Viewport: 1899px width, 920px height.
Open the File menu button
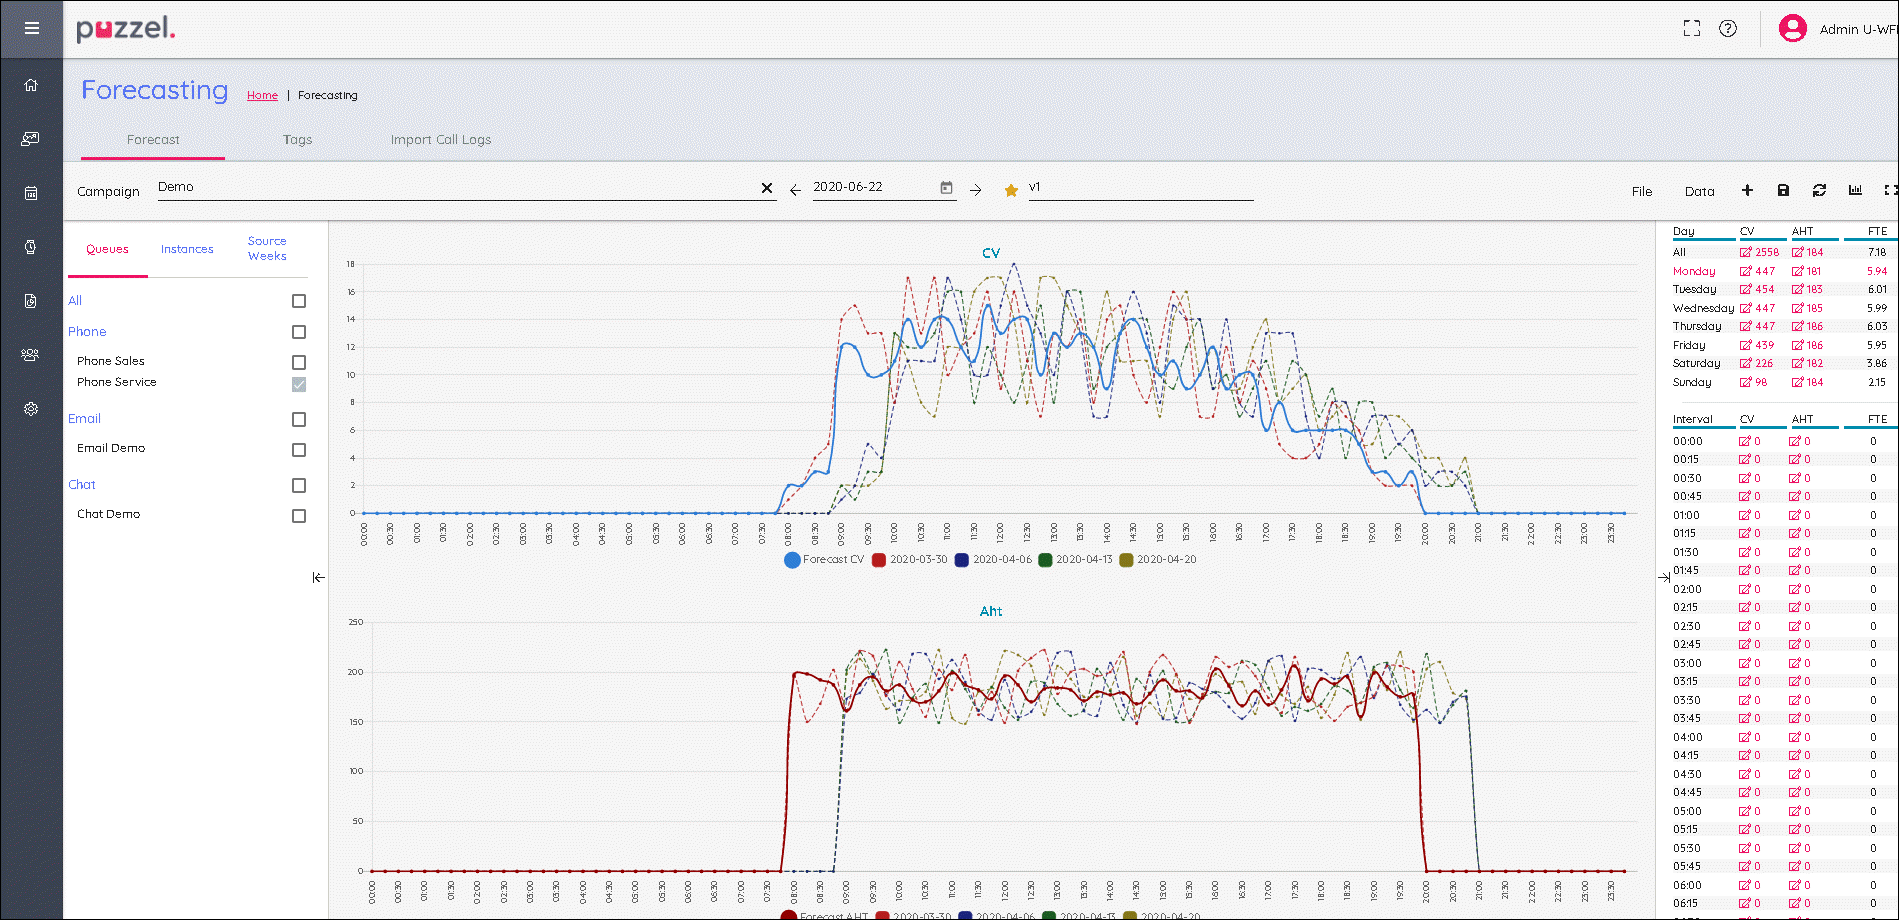click(1642, 191)
